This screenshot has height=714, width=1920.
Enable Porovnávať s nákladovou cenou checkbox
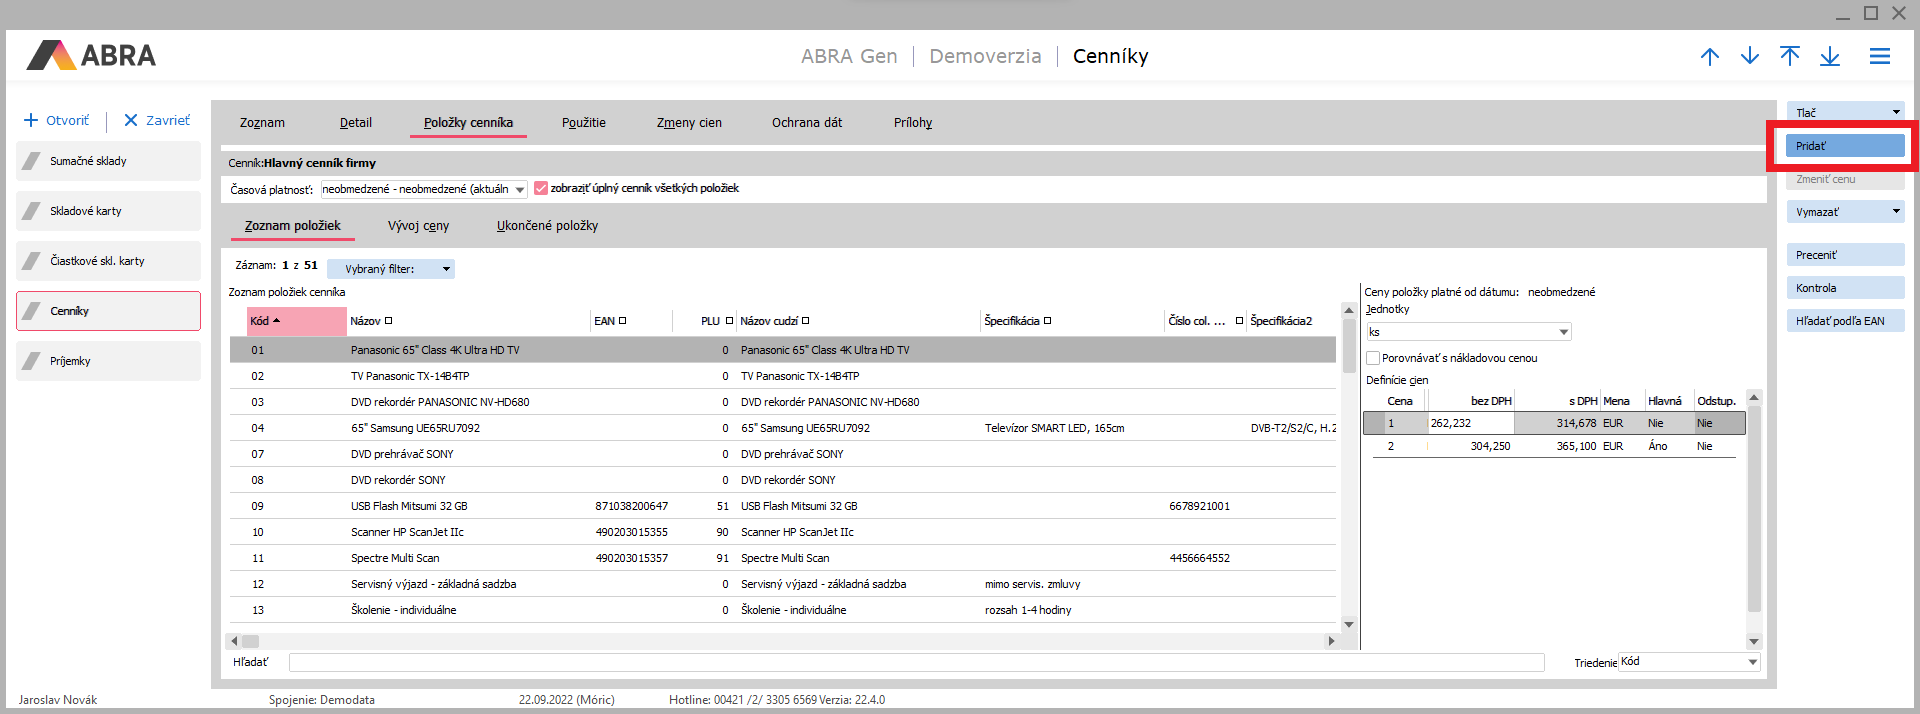click(1373, 358)
